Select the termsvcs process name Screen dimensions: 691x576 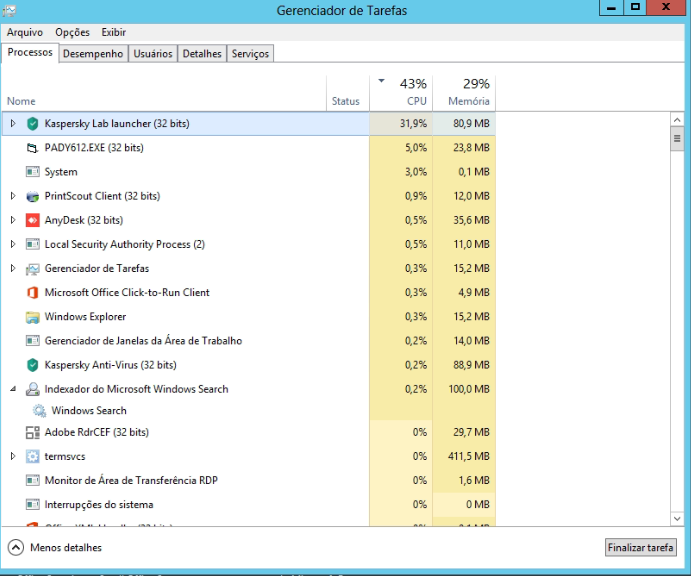65,457
